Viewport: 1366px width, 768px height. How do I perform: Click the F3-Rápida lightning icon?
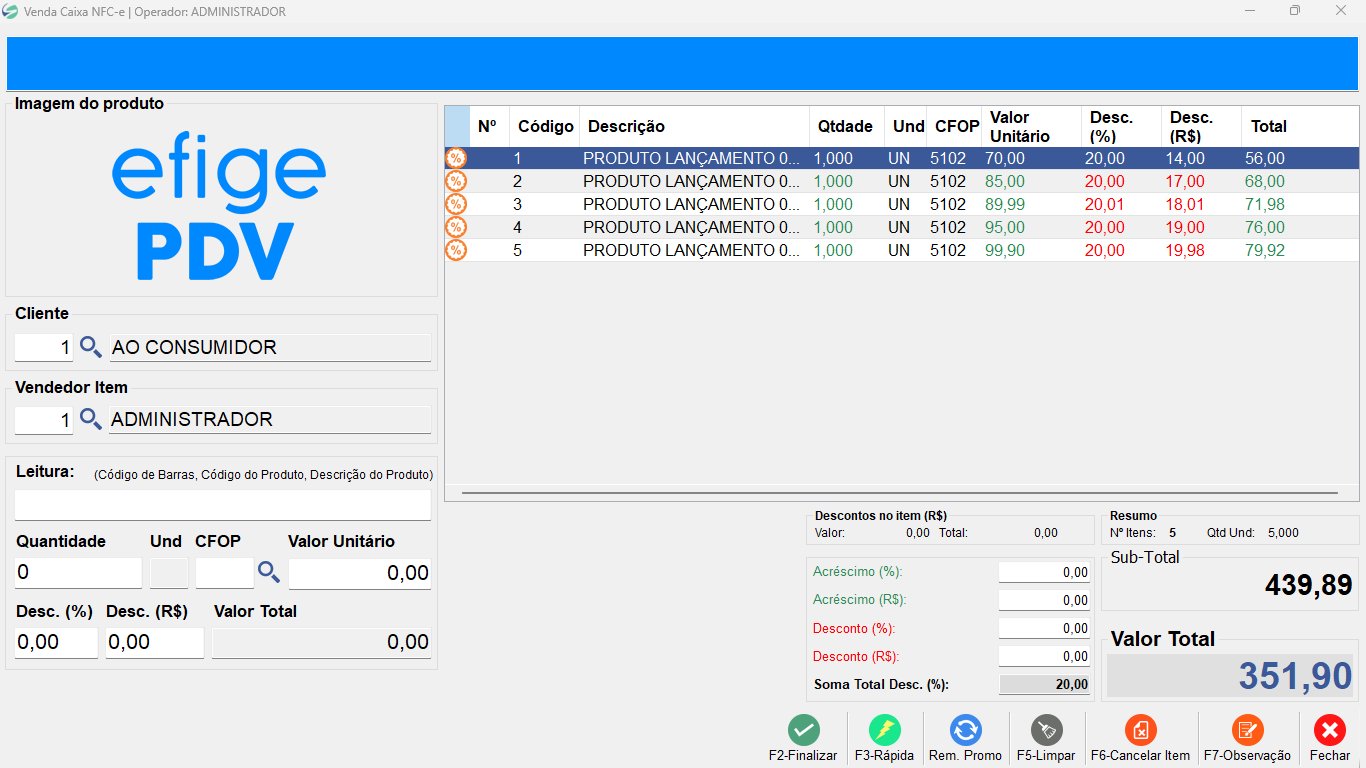pyautogui.click(x=884, y=729)
